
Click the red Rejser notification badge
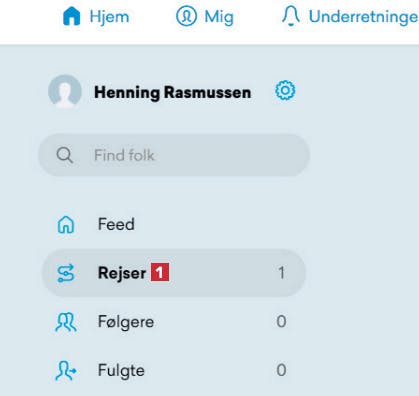pyautogui.click(x=160, y=273)
